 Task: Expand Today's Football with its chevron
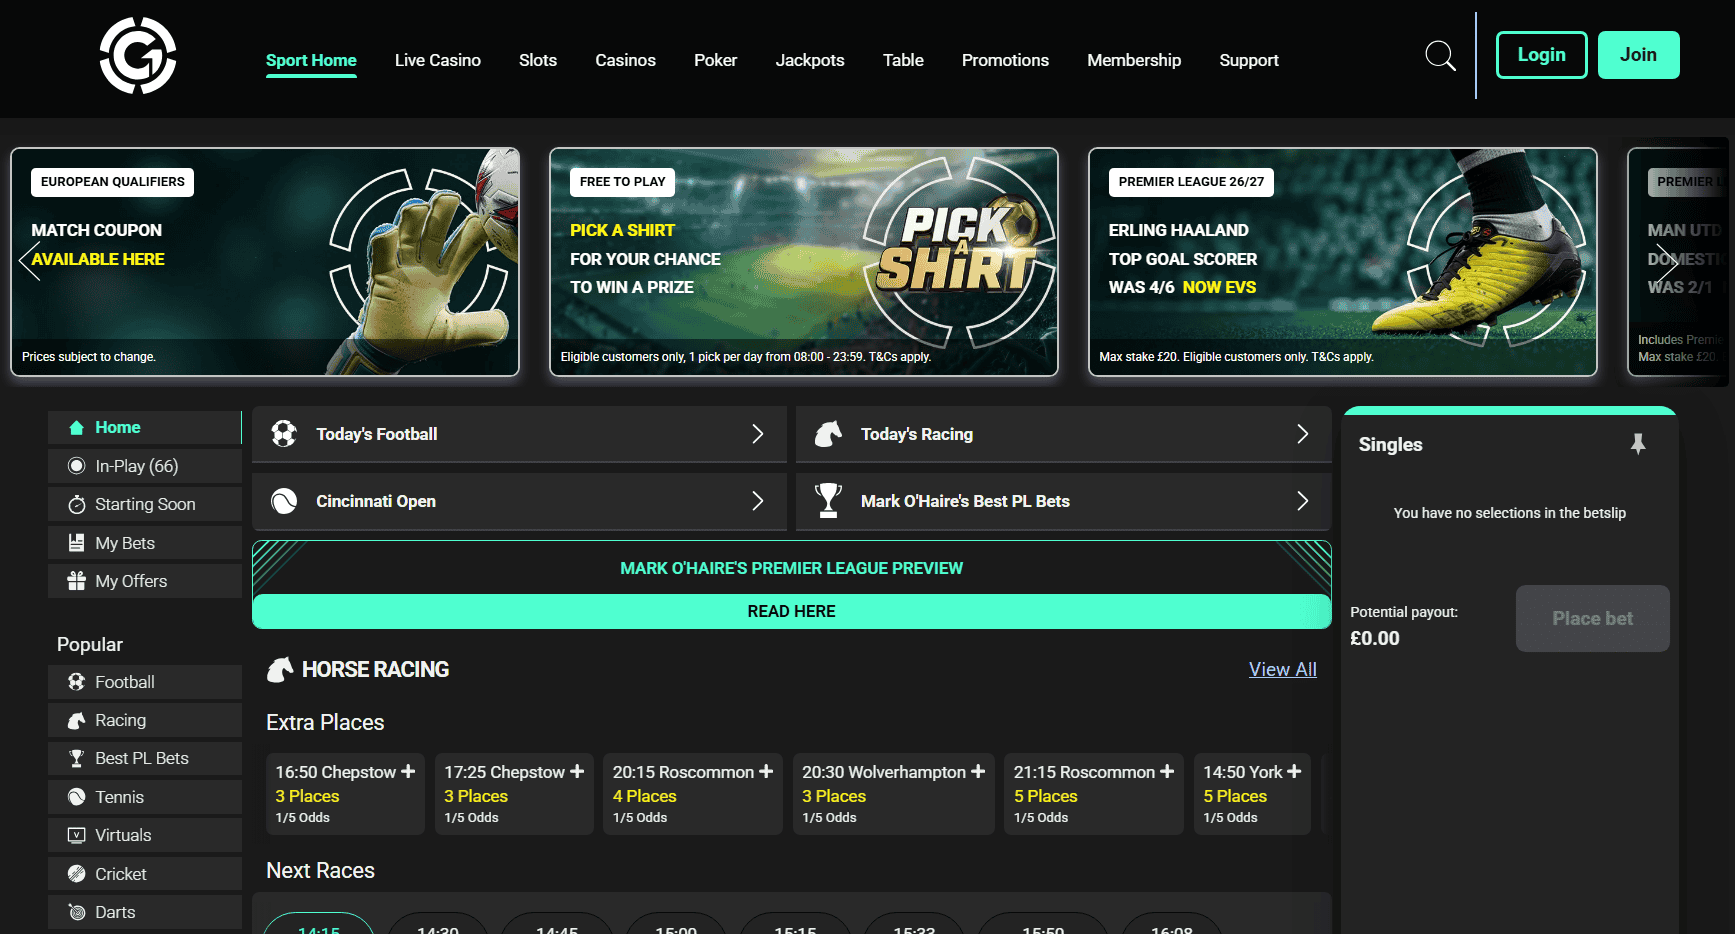(758, 434)
